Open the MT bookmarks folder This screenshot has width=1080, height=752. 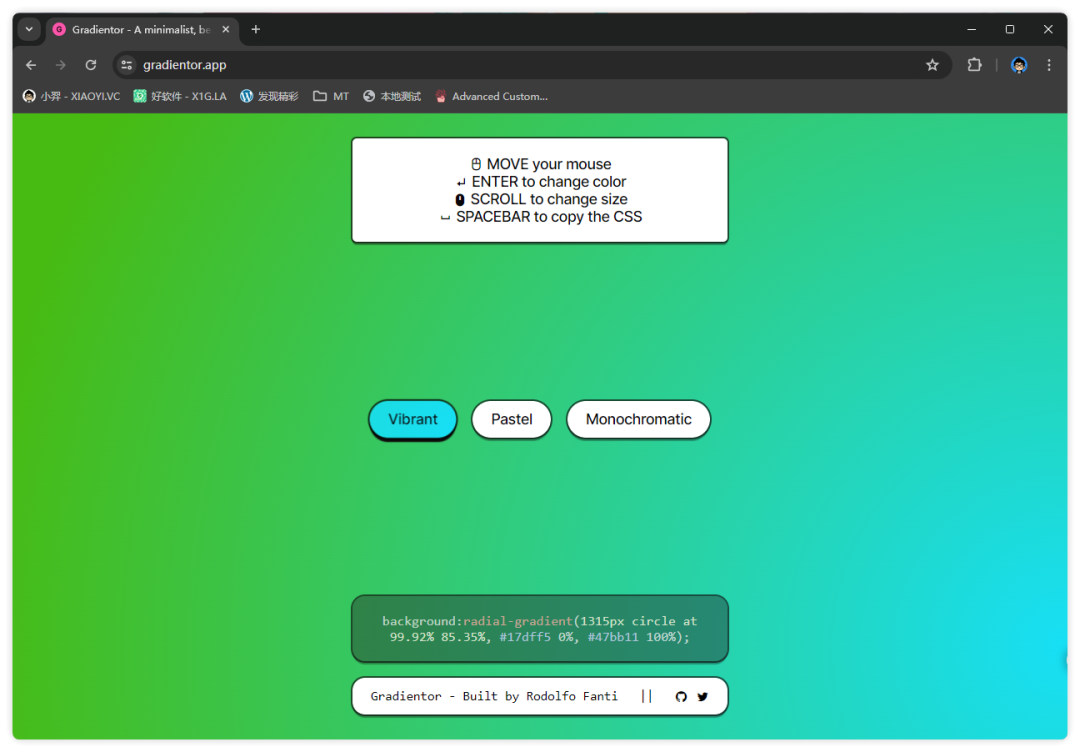331,97
